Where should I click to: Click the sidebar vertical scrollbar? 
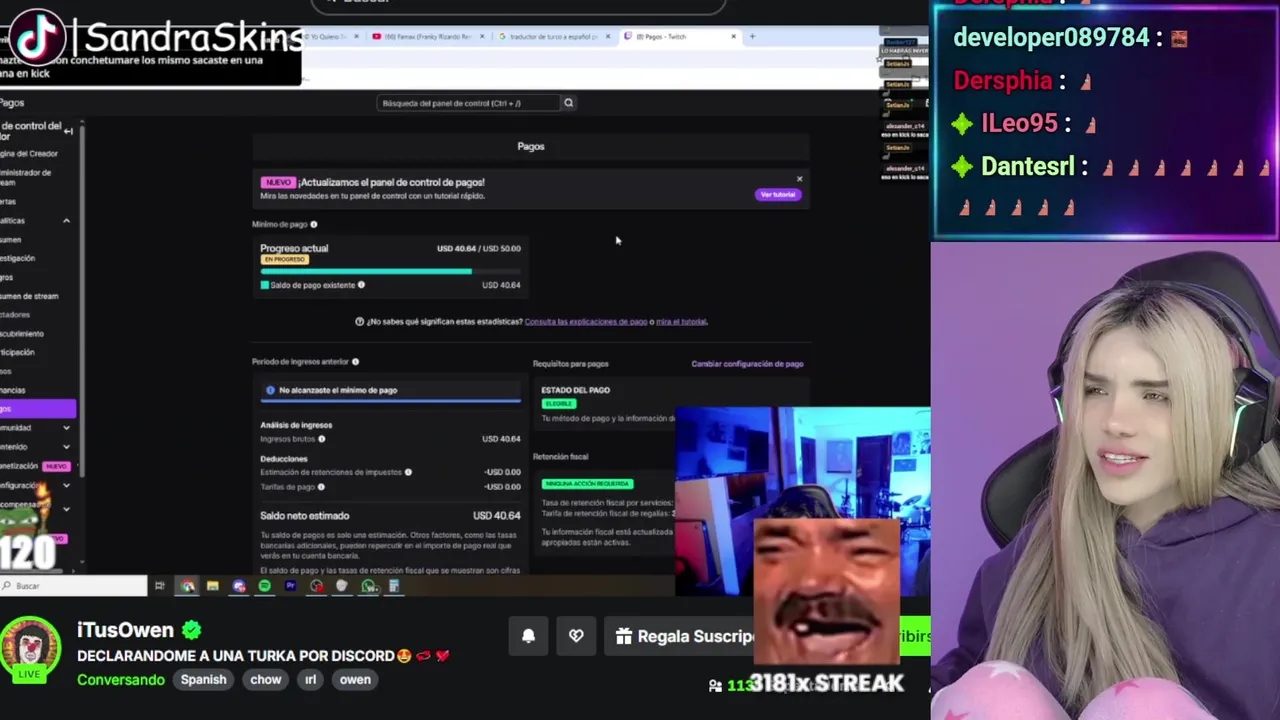pyautogui.click(x=82, y=300)
